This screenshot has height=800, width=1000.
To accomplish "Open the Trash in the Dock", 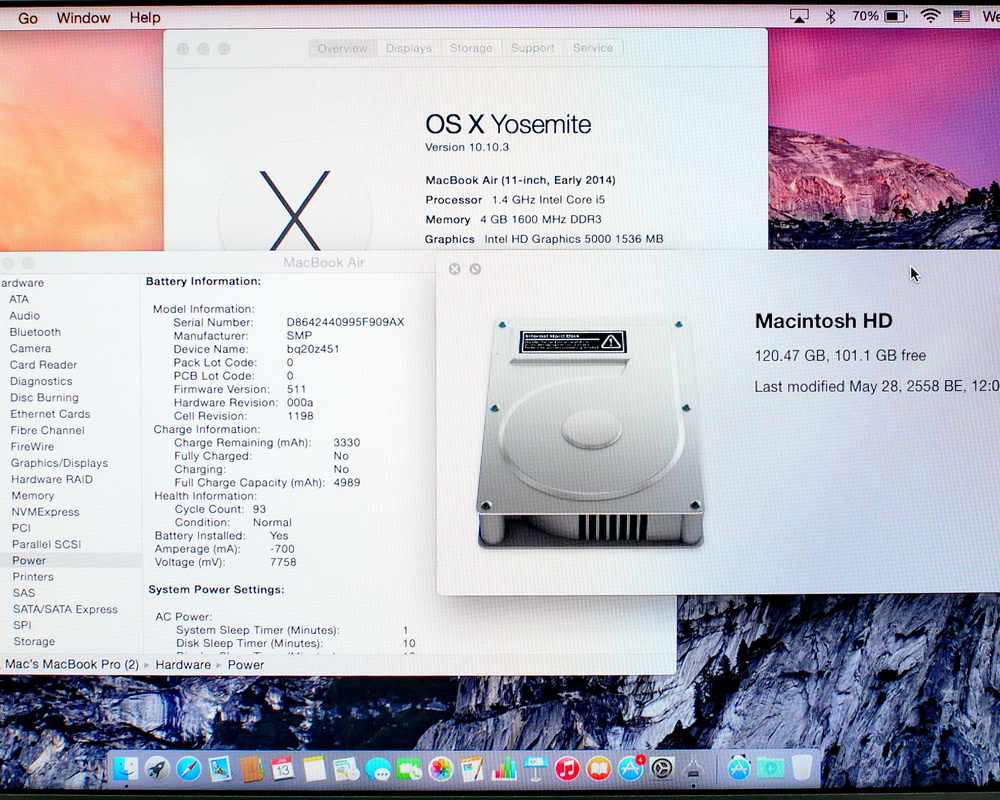I will [x=802, y=767].
